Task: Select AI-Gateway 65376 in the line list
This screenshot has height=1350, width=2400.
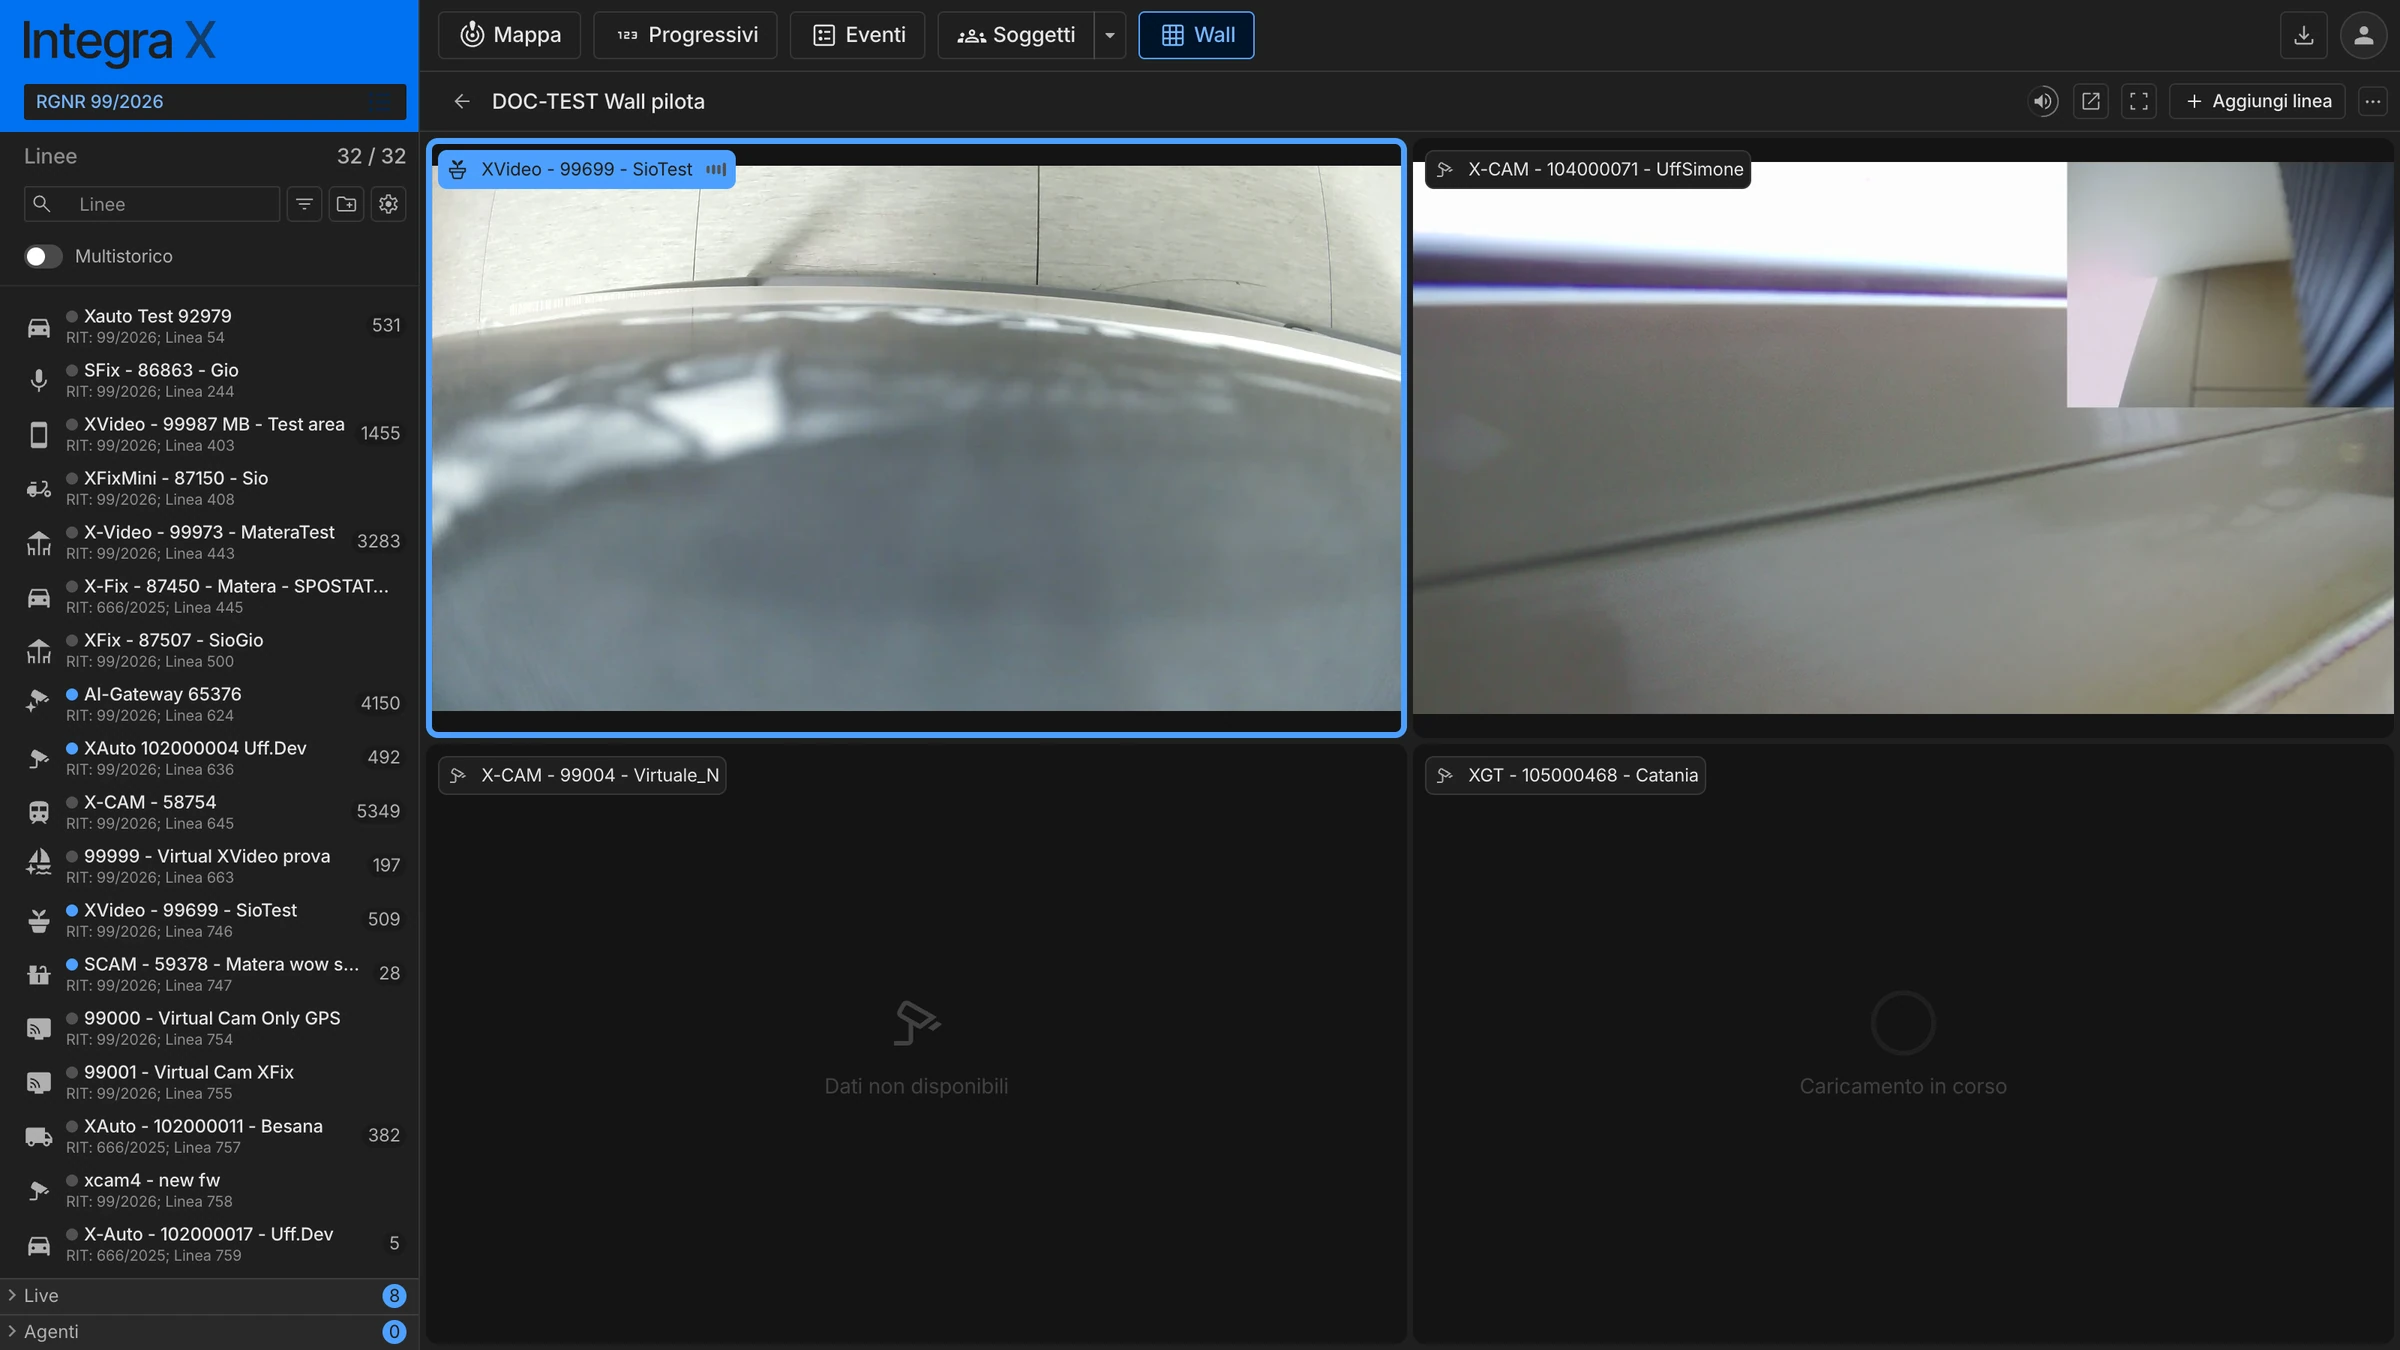Action: pyautogui.click(x=209, y=703)
